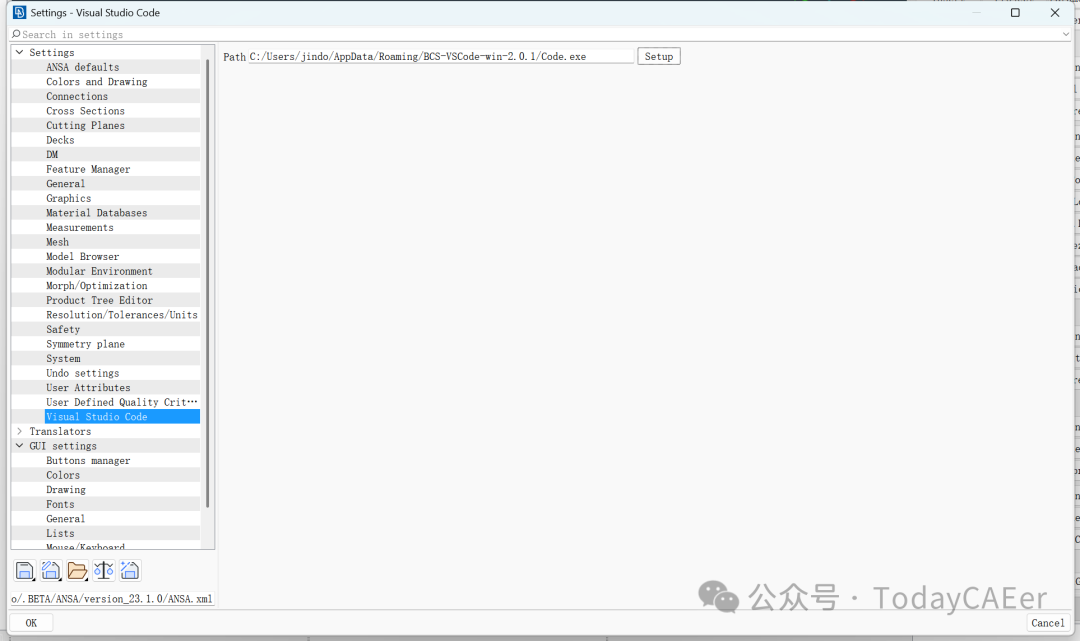Viewport: 1080px width, 641px height.
Task: Select the Decks tree item
Action: point(60,140)
